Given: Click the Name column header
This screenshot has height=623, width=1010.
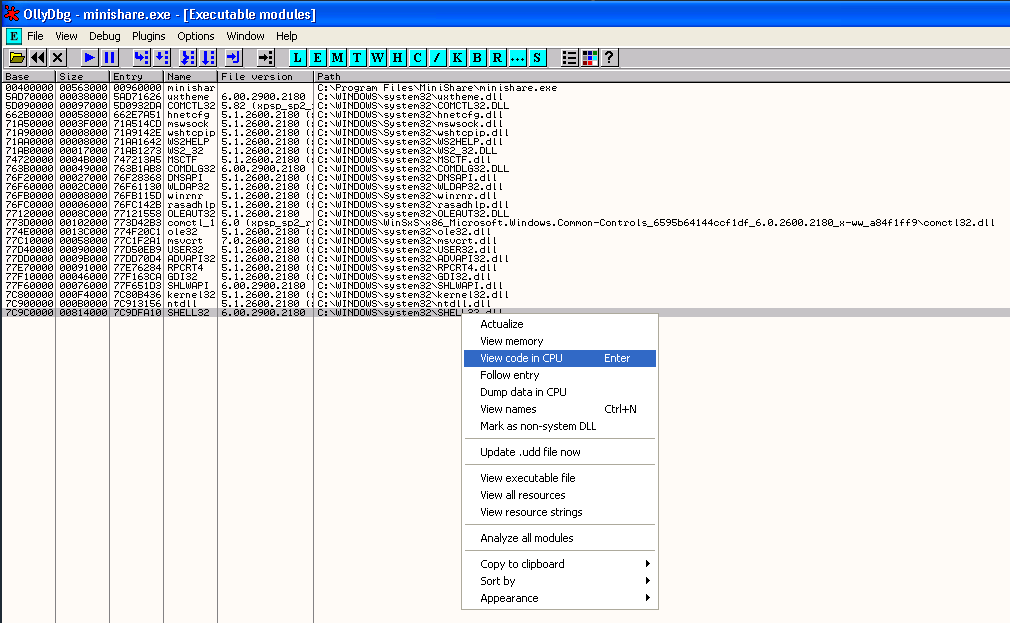Looking at the screenshot, I should click(x=191, y=77).
